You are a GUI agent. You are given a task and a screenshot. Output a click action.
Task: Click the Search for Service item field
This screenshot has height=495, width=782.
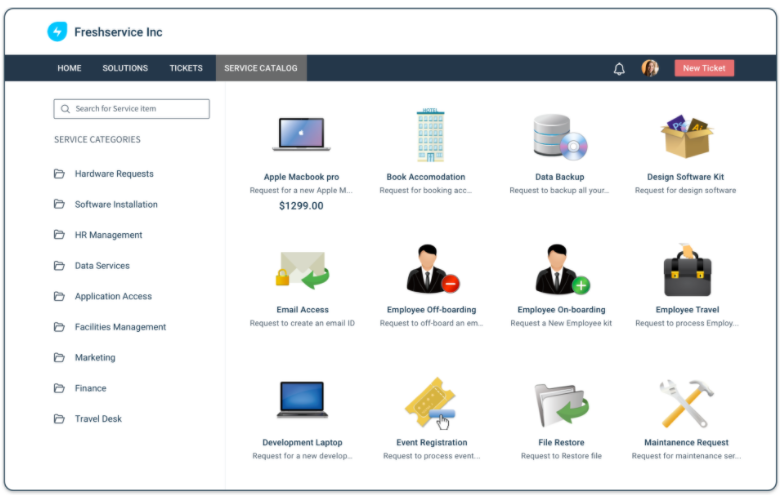[x=132, y=109]
